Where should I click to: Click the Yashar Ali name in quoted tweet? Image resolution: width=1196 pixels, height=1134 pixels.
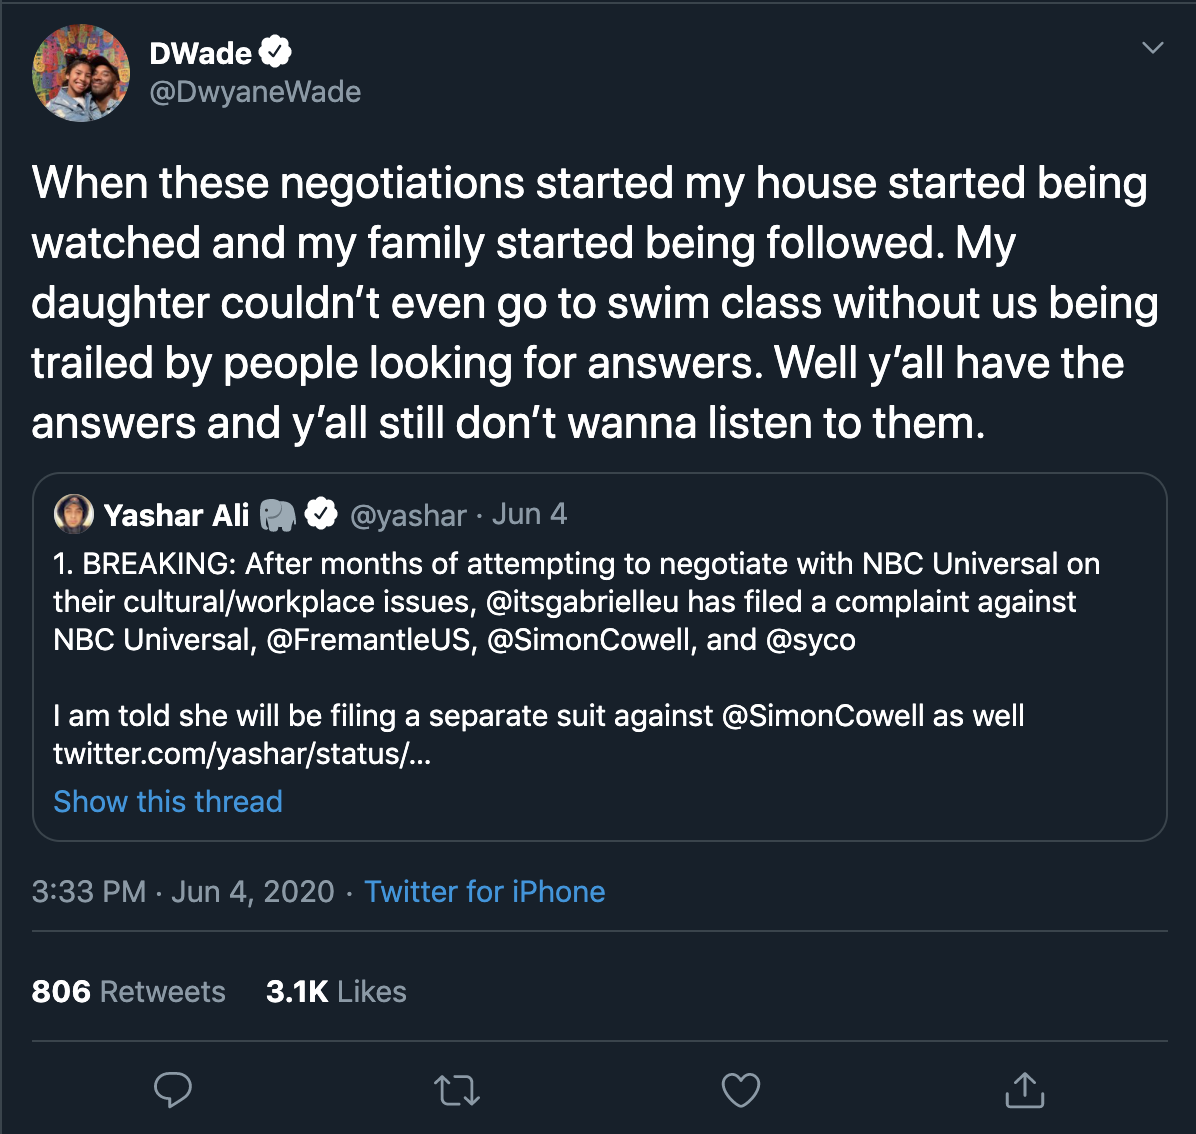(176, 515)
